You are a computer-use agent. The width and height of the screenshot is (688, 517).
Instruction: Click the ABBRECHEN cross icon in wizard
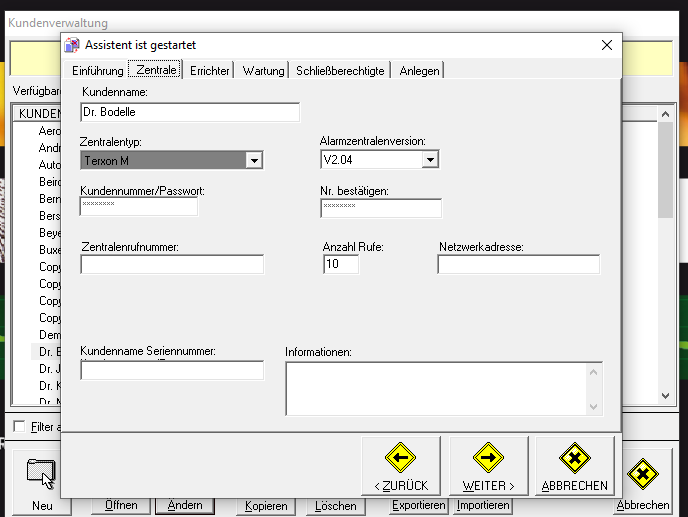point(574,459)
